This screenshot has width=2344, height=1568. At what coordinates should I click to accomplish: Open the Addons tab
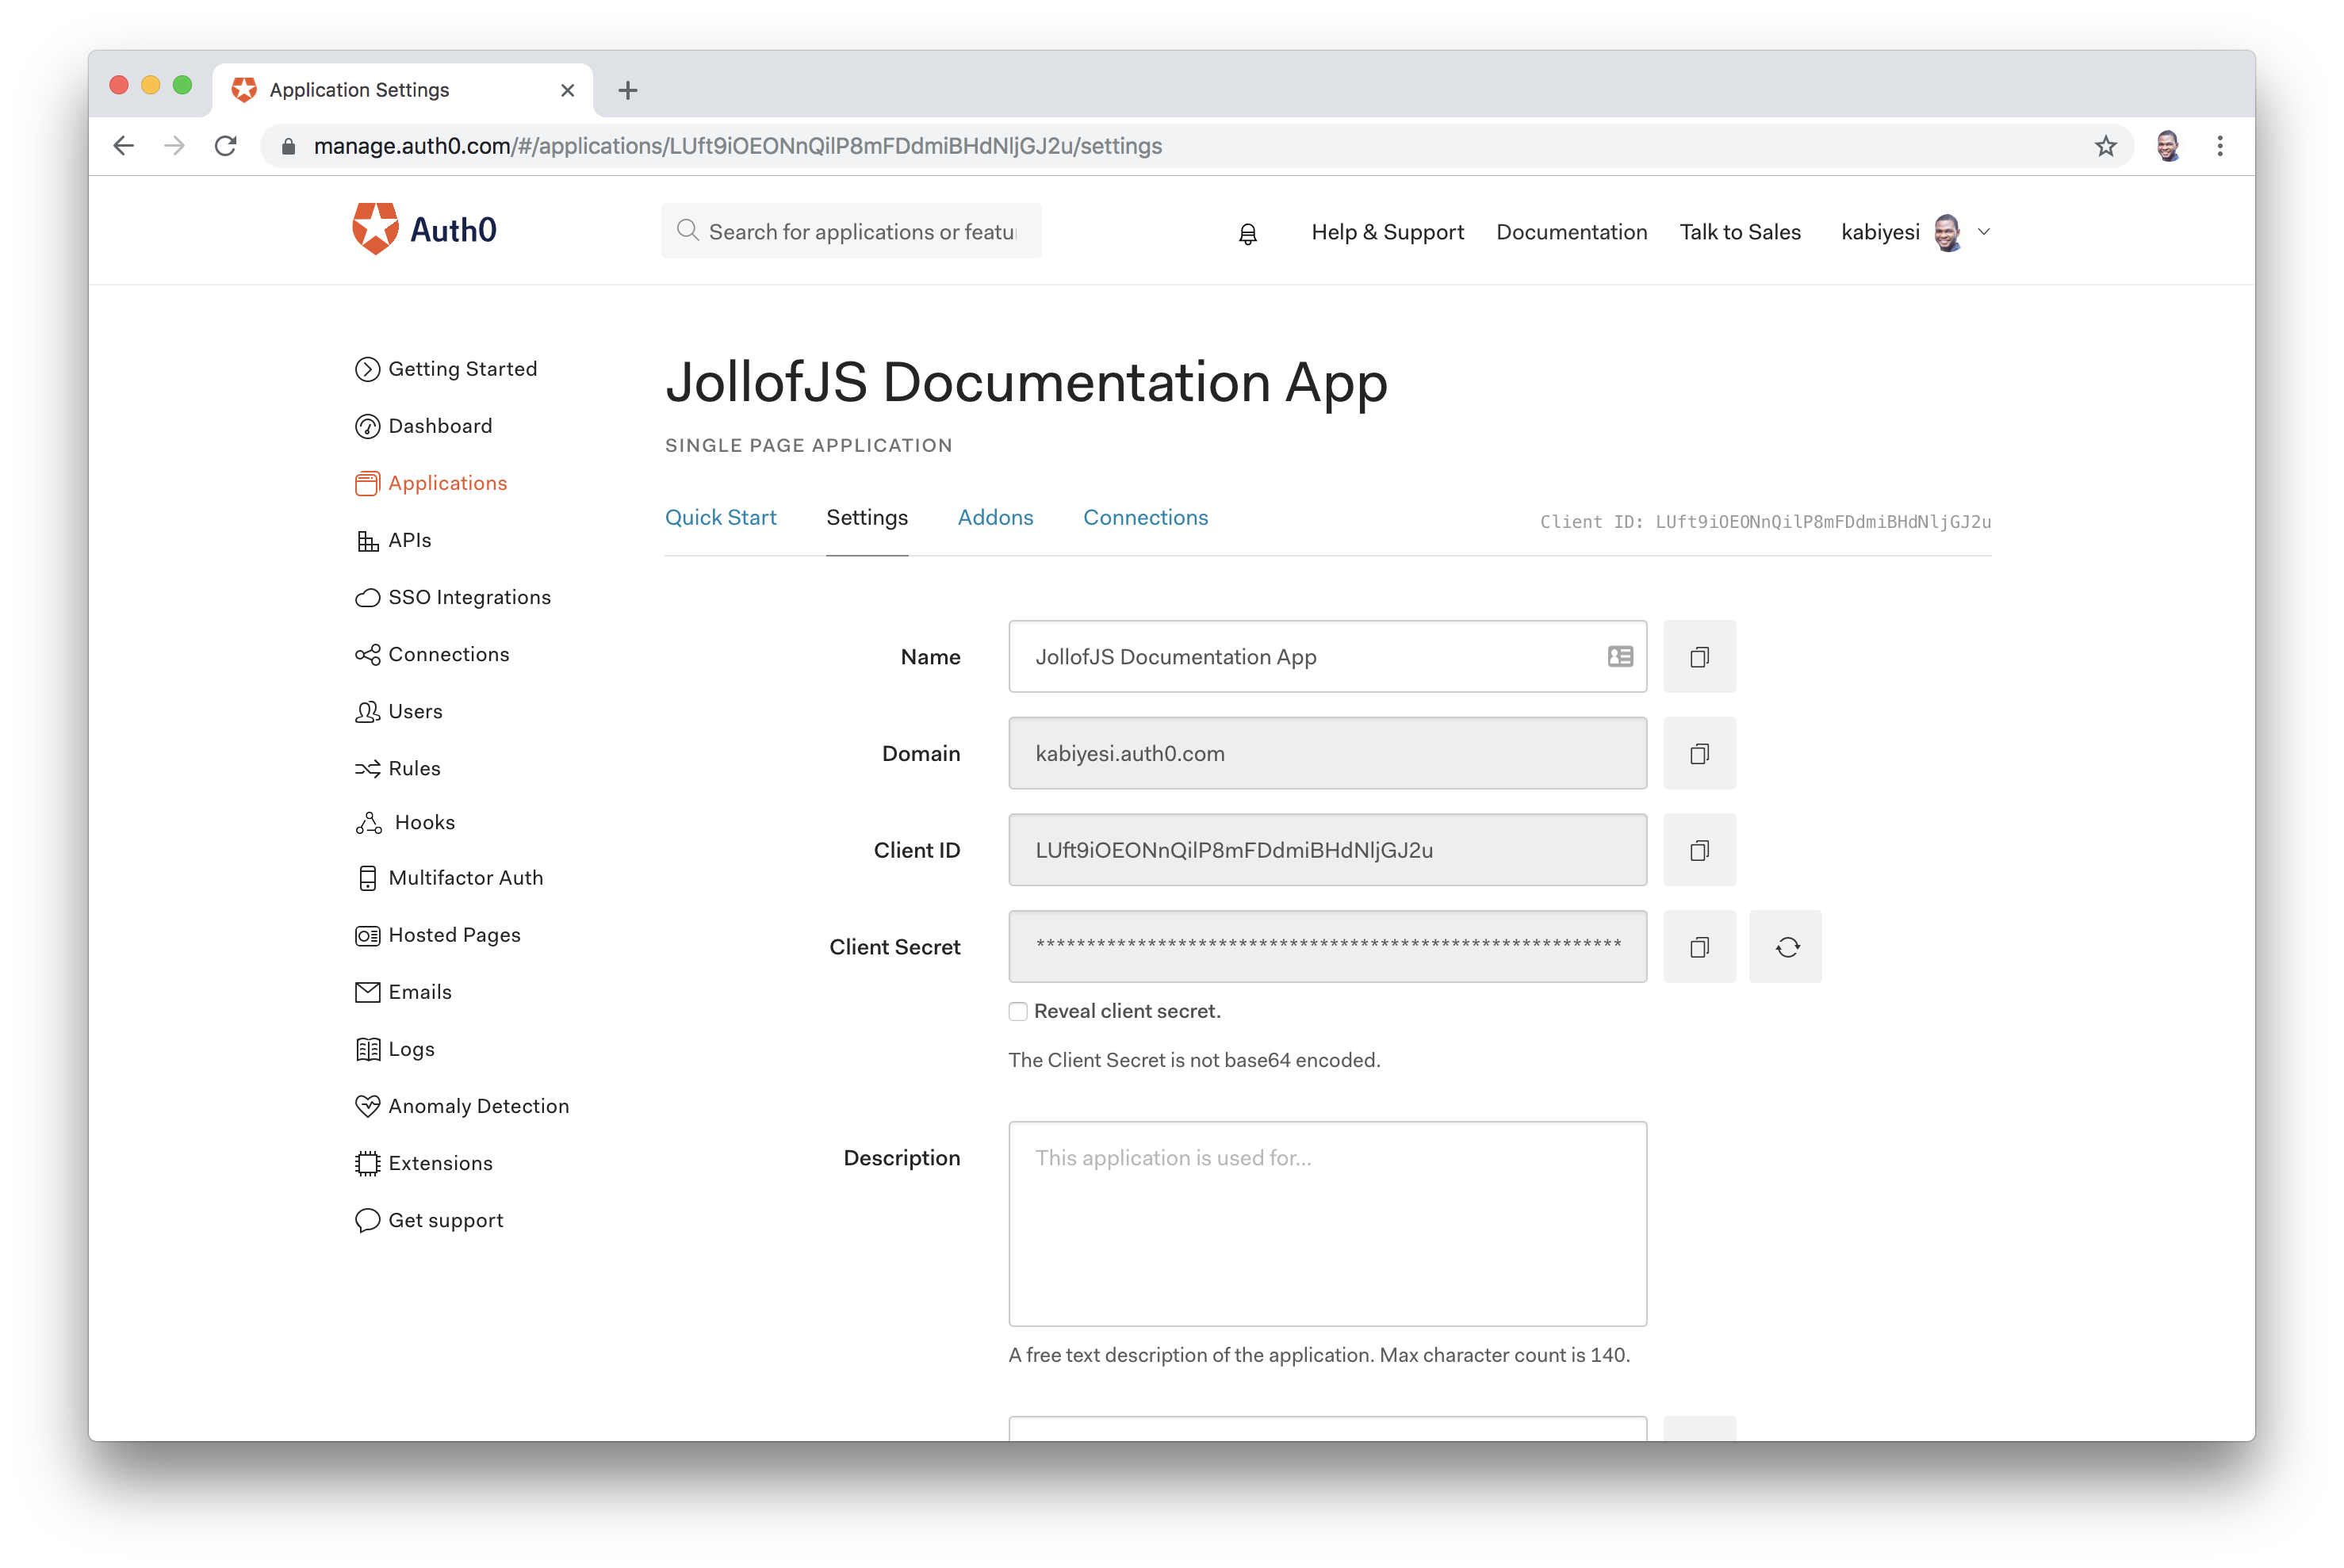(995, 518)
